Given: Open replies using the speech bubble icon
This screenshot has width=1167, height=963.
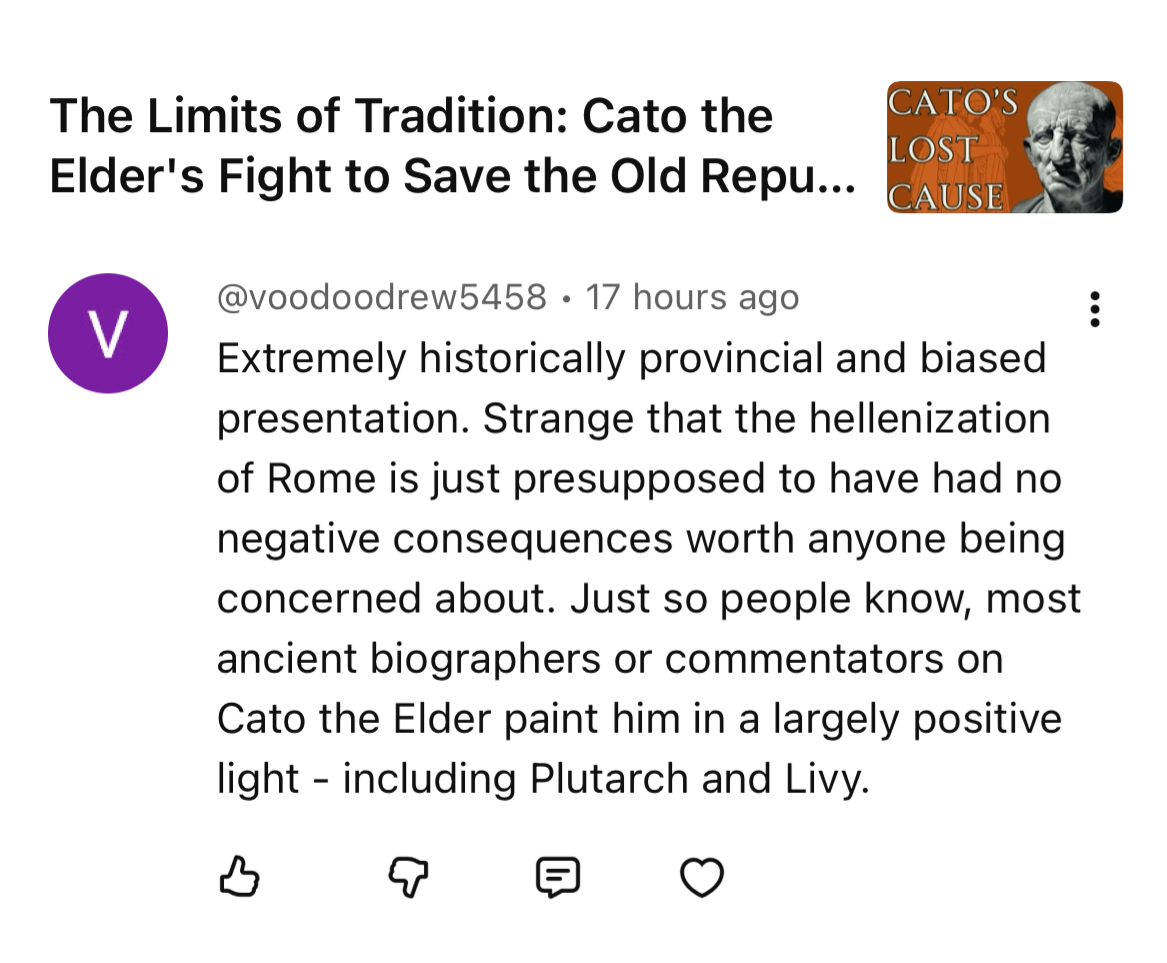Looking at the screenshot, I should click(x=557, y=878).
